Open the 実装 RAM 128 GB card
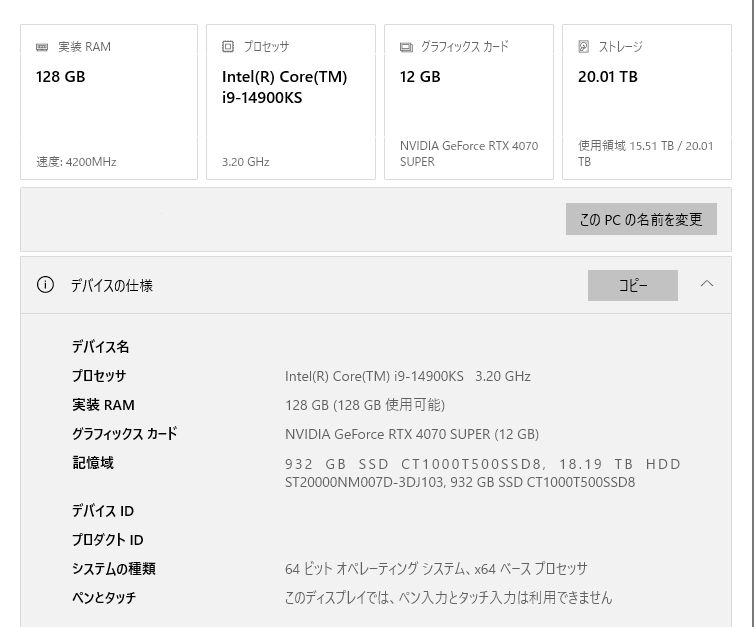Image resolution: width=756 pixels, height=627 pixels. point(109,102)
